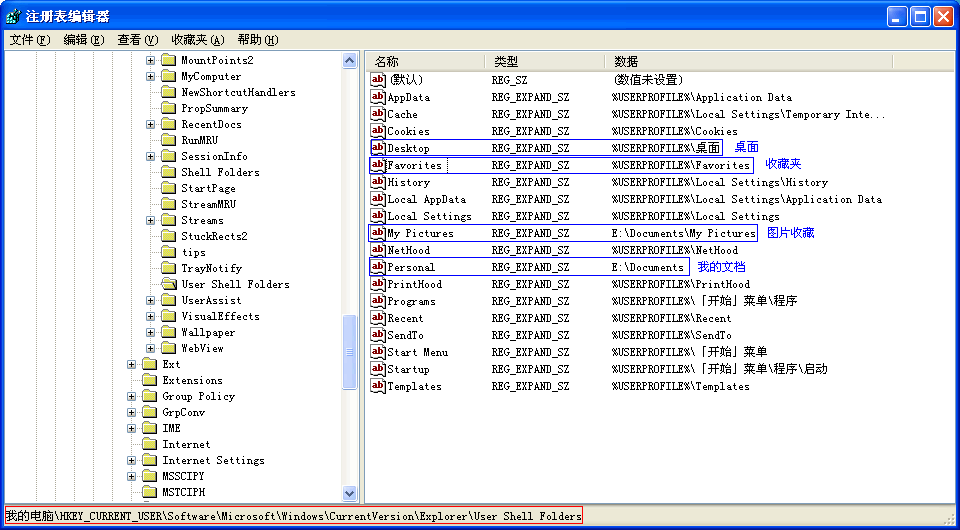Sort by the 名称 column header
960x530 pixels.
(426, 61)
